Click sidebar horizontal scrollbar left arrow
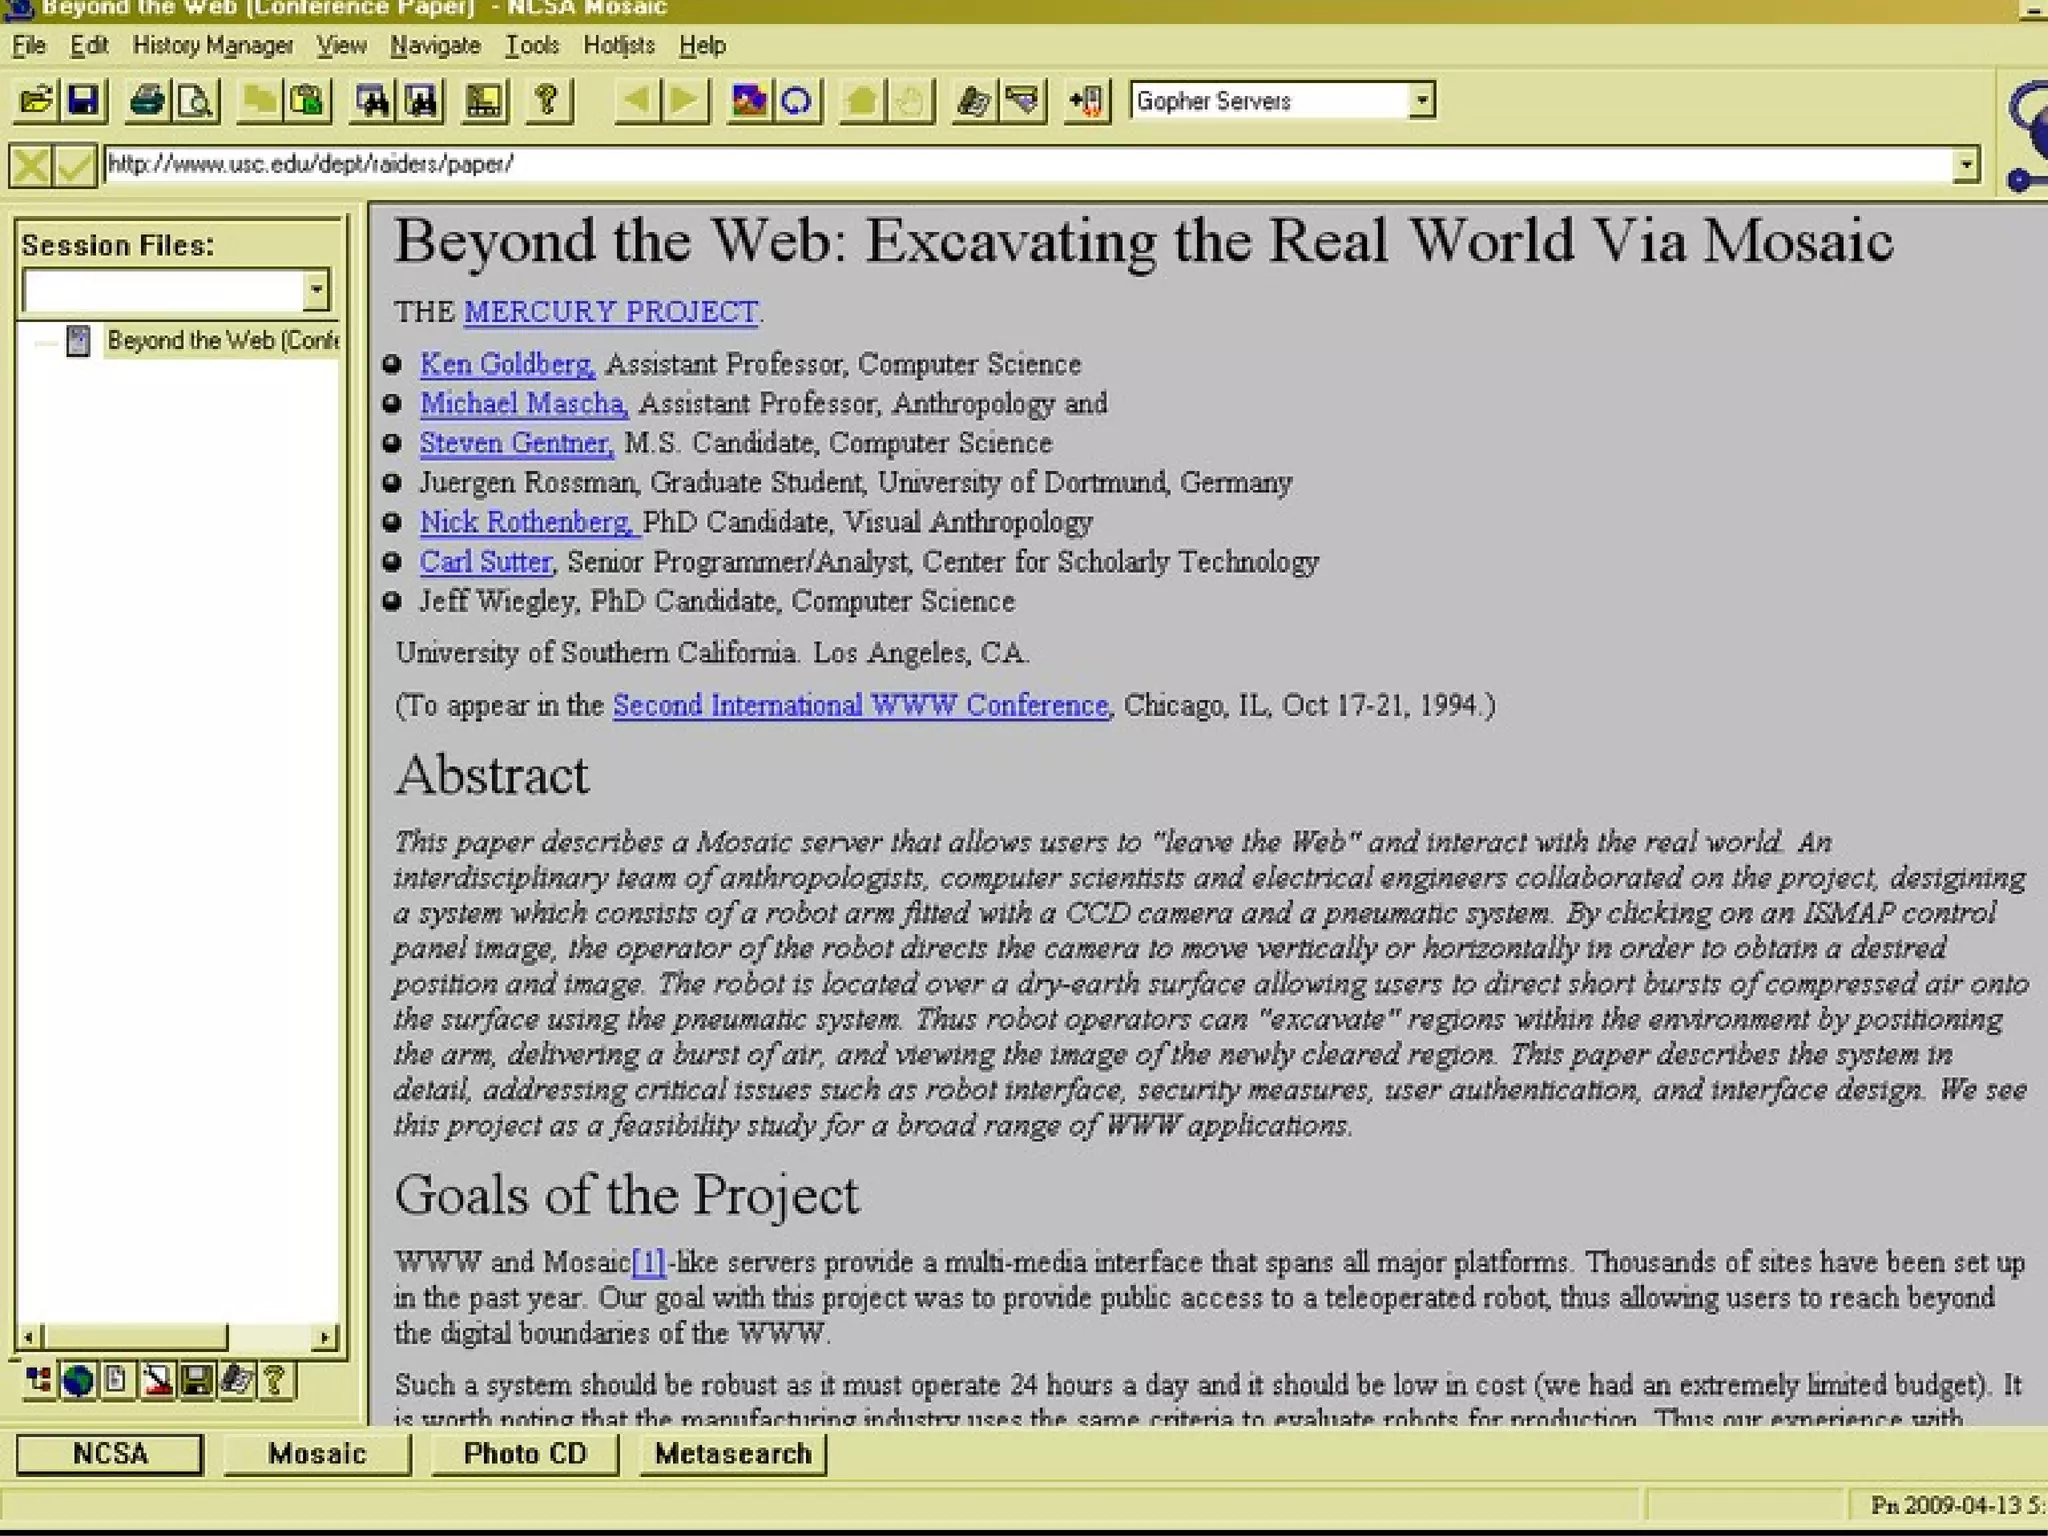 [30, 1336]
